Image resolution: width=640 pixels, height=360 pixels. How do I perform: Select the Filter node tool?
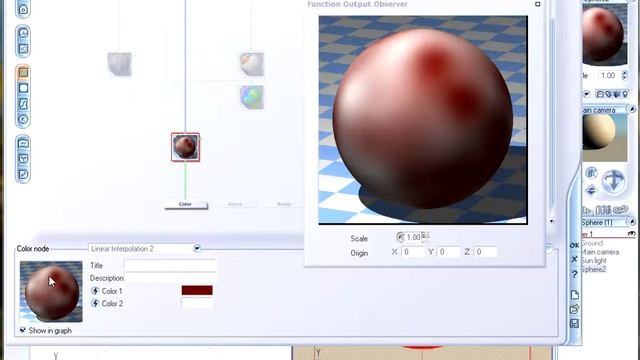(23, 104)
